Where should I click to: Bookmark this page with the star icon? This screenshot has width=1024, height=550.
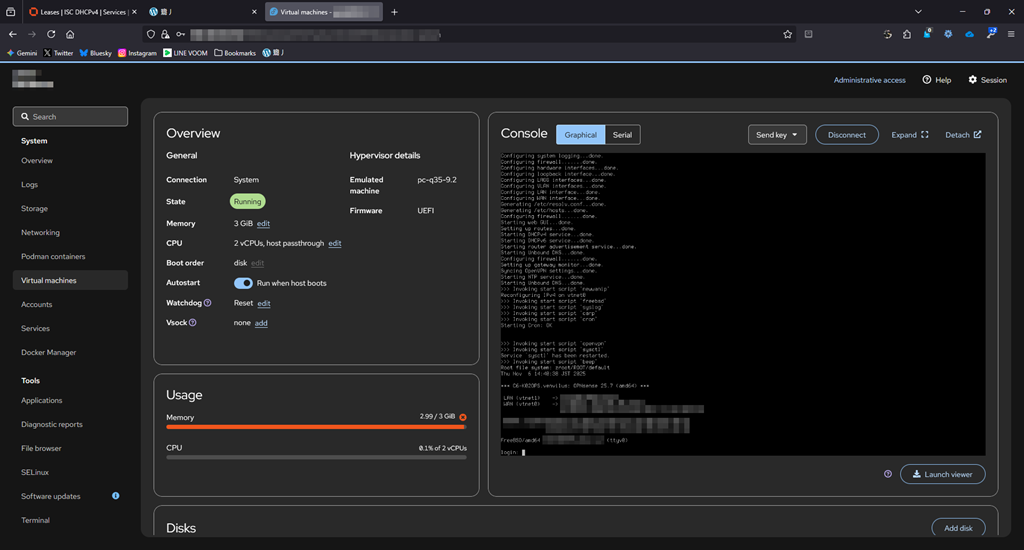[x=787, y=34]
